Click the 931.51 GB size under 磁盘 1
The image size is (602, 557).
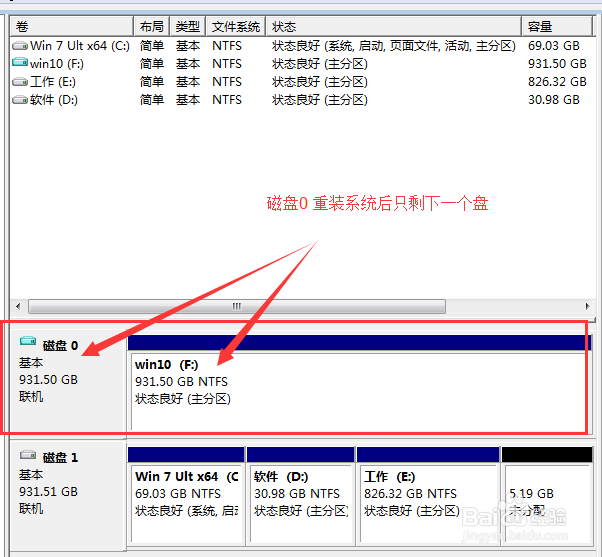[x=48, y=492]
